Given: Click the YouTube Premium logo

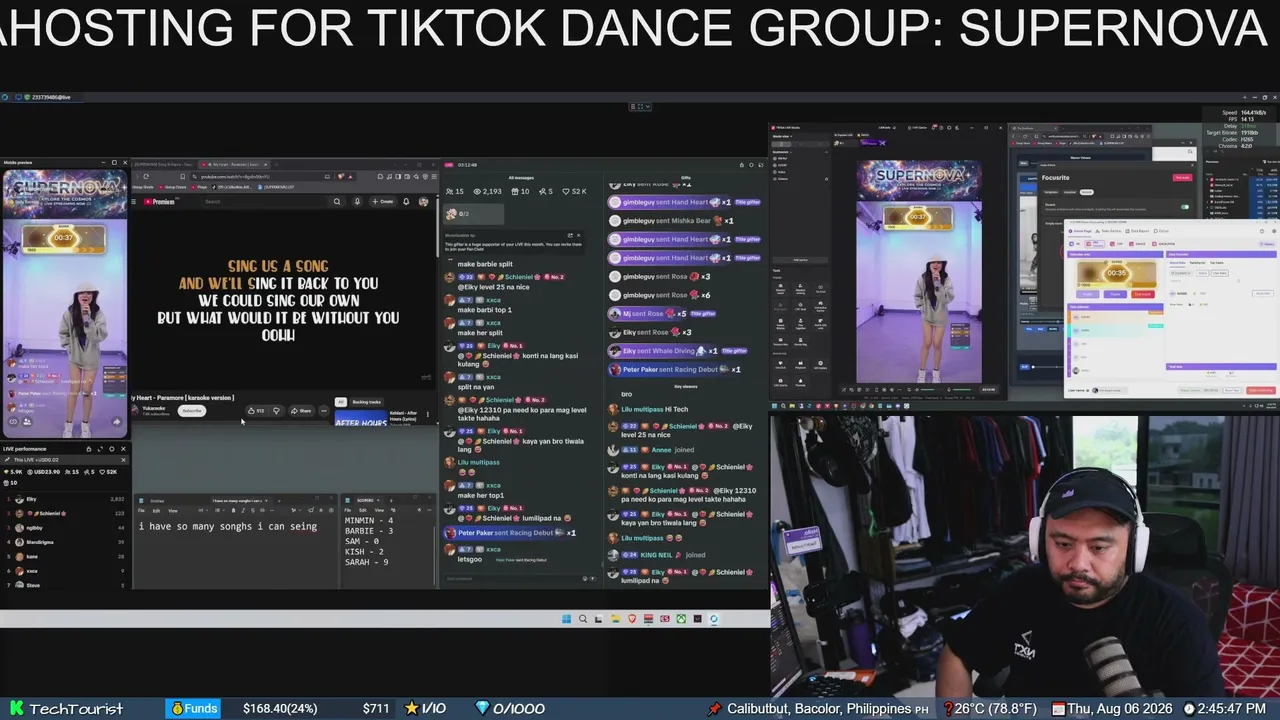Looking at the screenshot, I should click(x=159, y=202).
